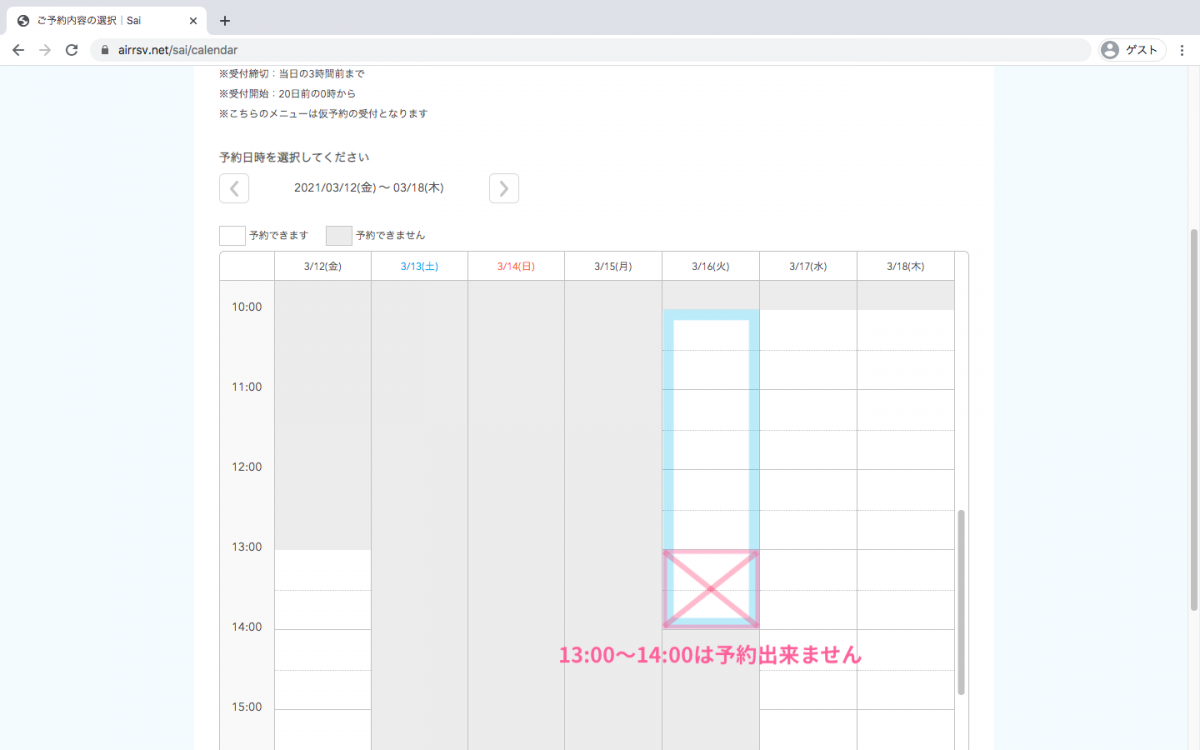The height and width of the screenshot is (750, 1200).
Task: Click the calendar's inner vertical scrollbar
Action: point(961,603)
